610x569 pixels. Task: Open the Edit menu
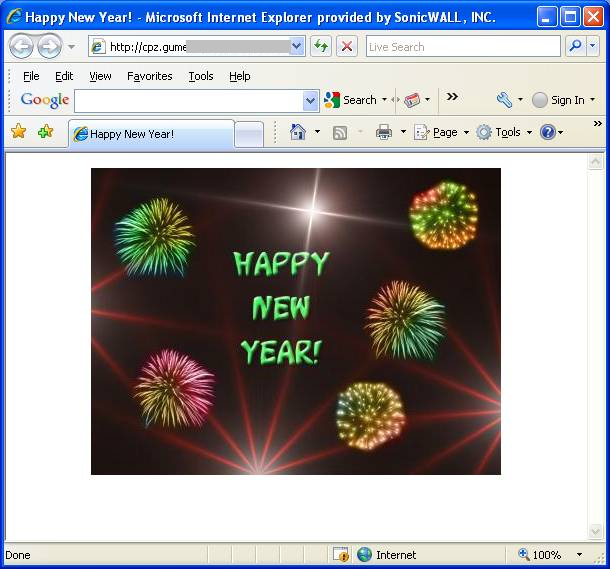(x=64, y=76)
